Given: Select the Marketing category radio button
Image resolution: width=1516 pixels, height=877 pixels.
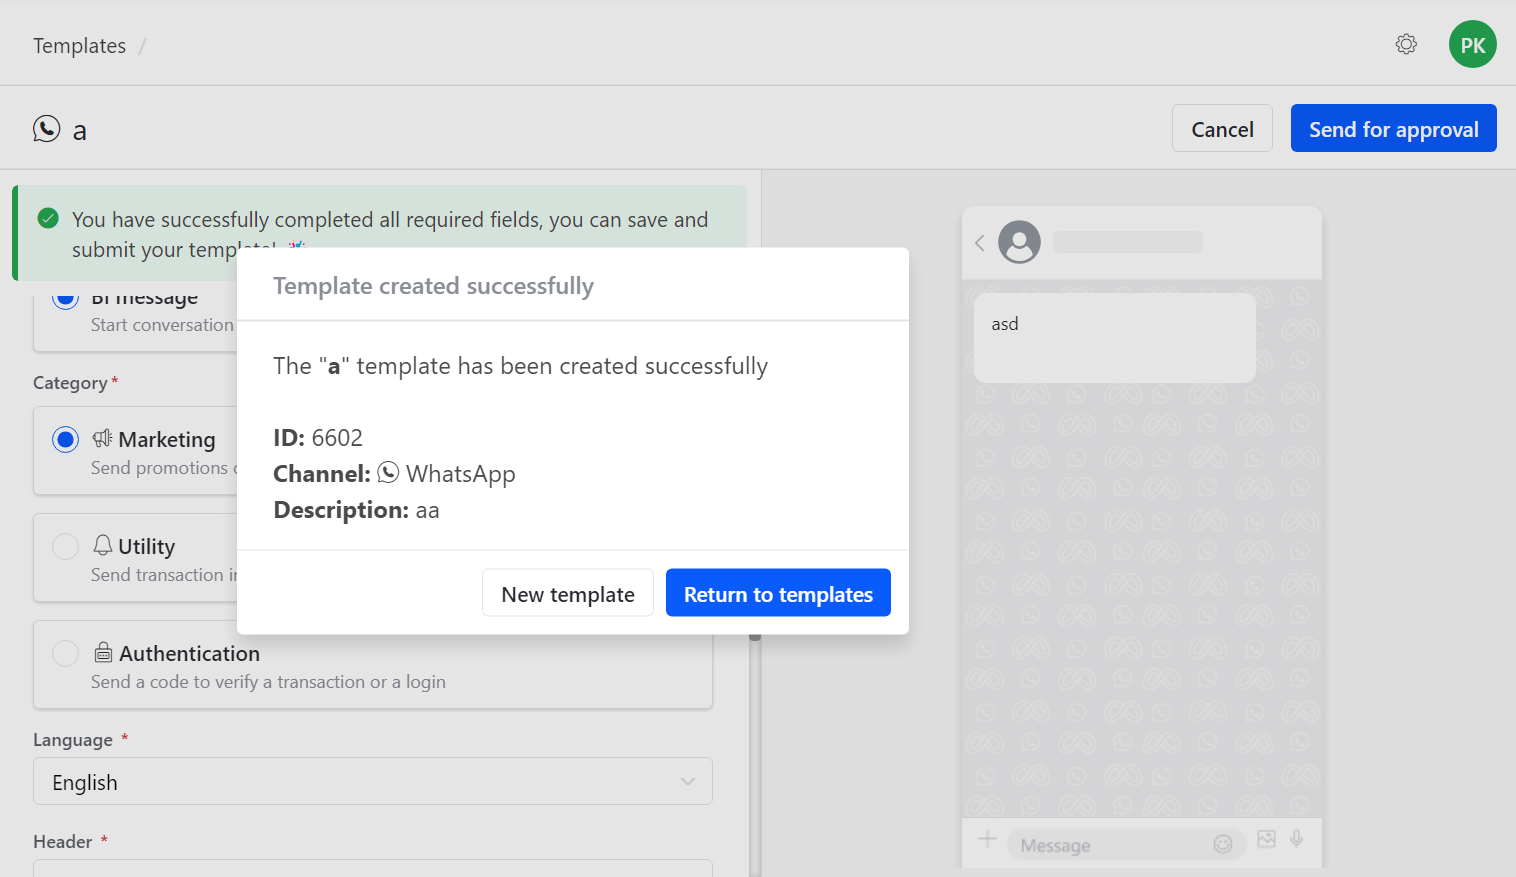Looking at the screenshot, I should pyautogui.click(x=65, y=439).
